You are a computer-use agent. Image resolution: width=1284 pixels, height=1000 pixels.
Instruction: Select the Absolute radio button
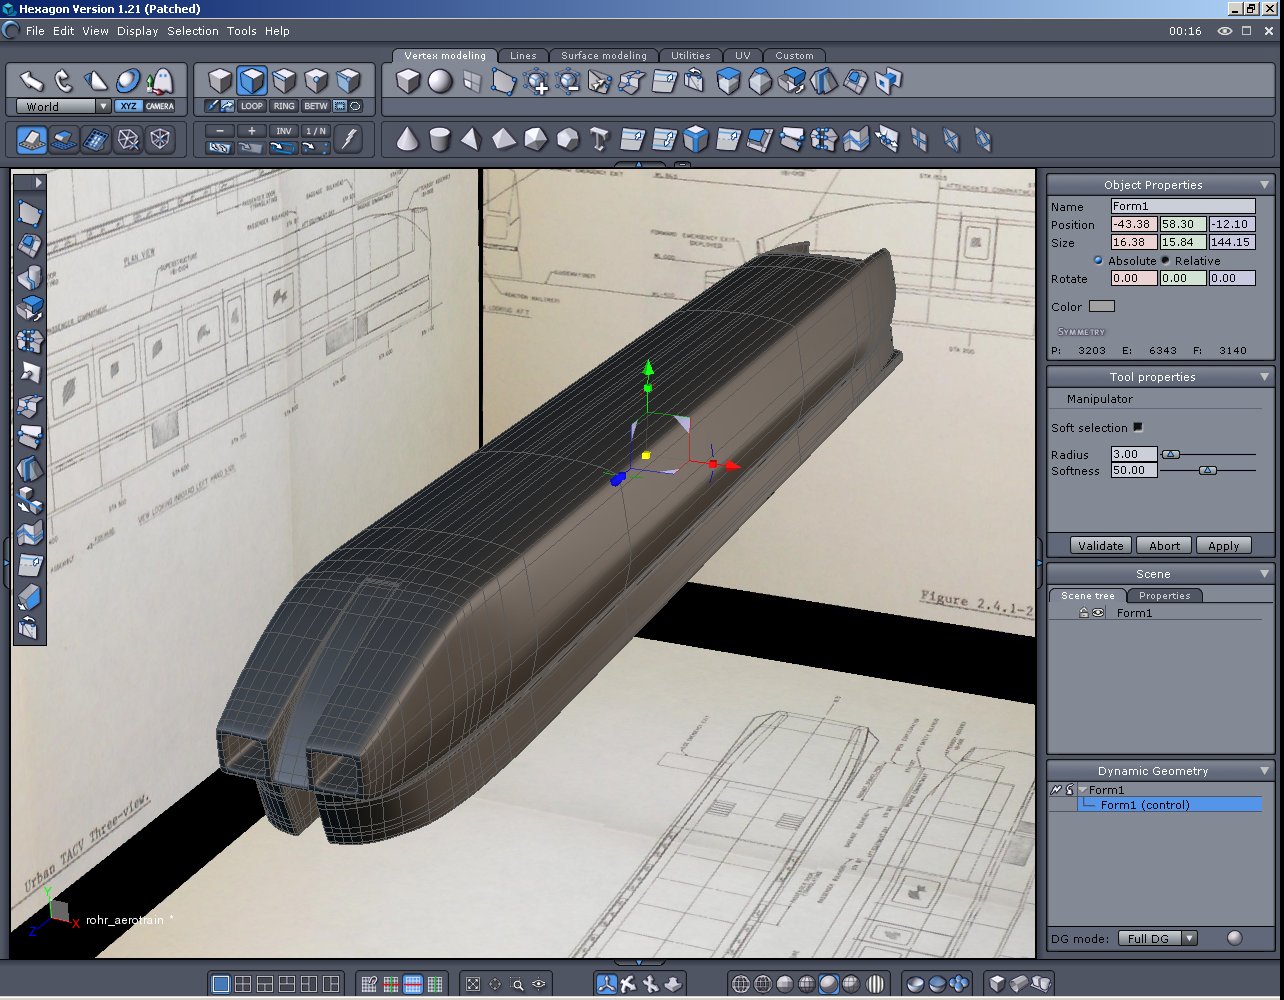pyautogui.click(x=1098, y=260)
